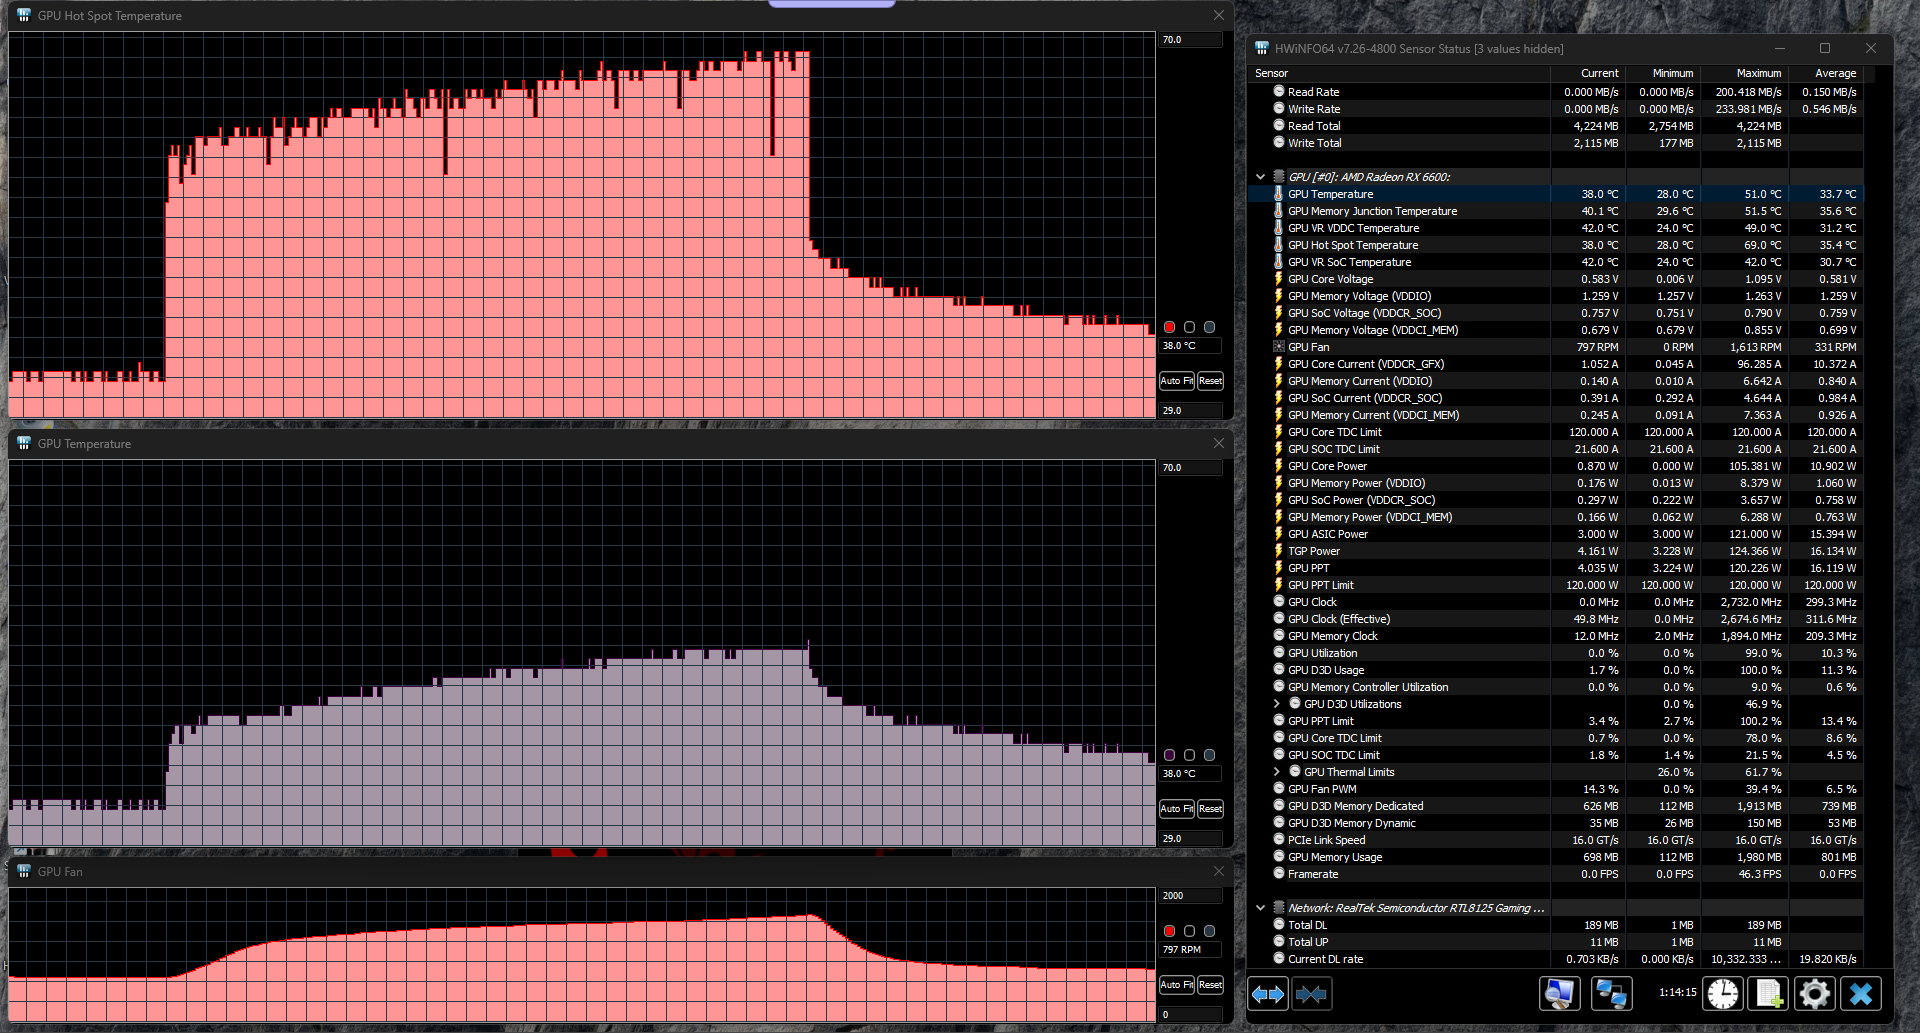This screenshot has height=1033, width=1920.
Task: Edit max value 70.0 in Hot Spot graph
Action: click(1190, 40)
